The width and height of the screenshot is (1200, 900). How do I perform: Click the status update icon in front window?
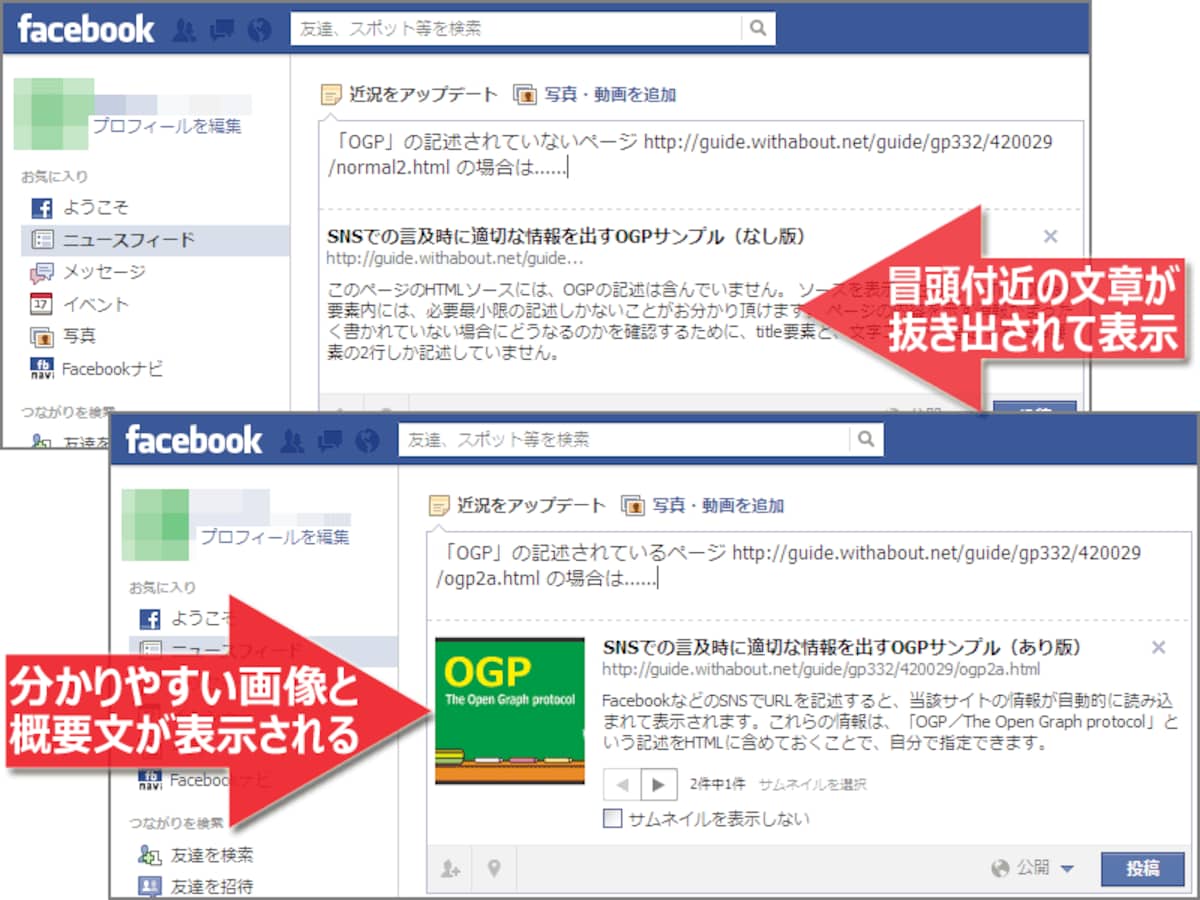click(439, 506)
